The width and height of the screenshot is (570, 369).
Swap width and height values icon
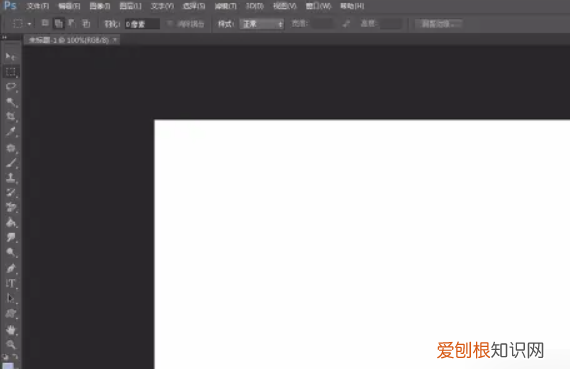point(346,24)
